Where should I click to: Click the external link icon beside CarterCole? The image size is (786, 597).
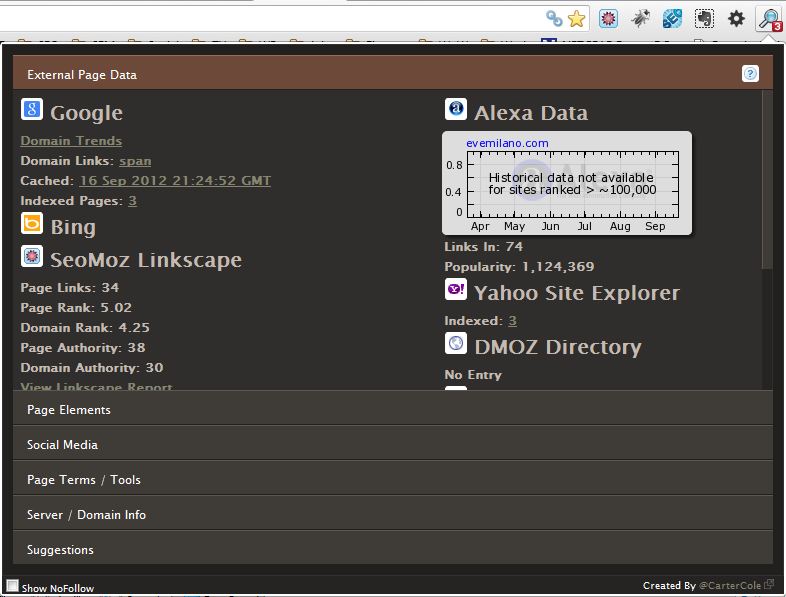(768, 584)
